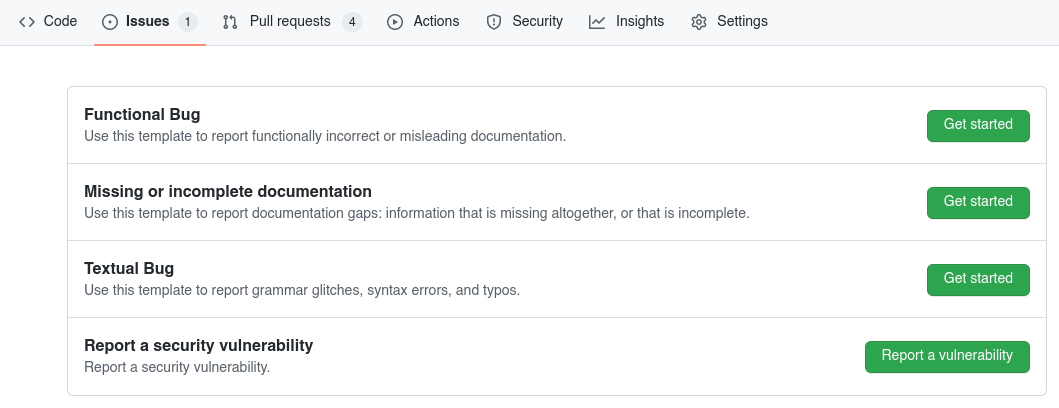Switch to the Actions tab label

point(436,21)
